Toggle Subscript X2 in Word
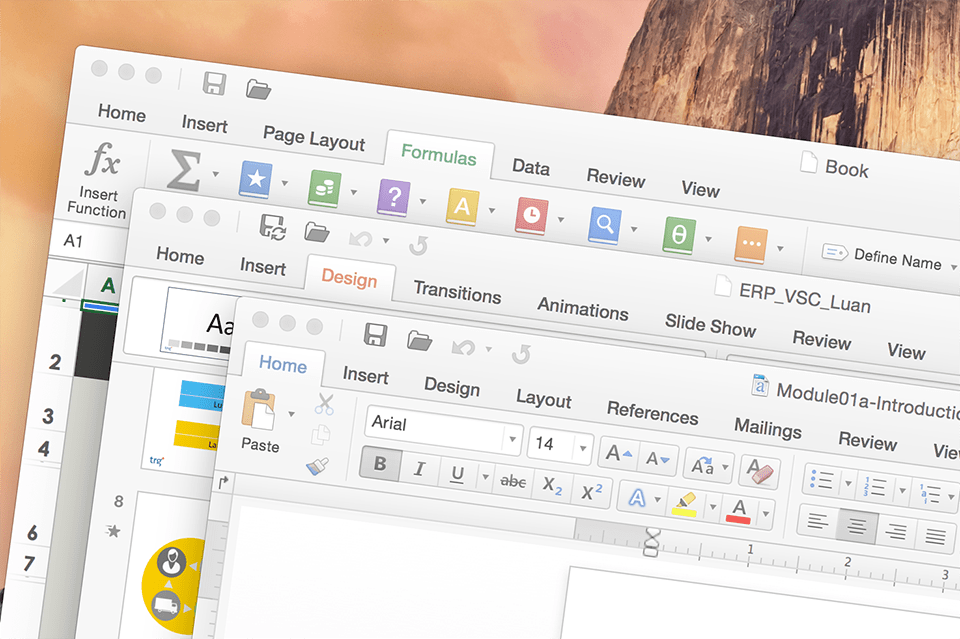Image resolution: width=960 pixels, height=639 pixels. tap(552, 486)
